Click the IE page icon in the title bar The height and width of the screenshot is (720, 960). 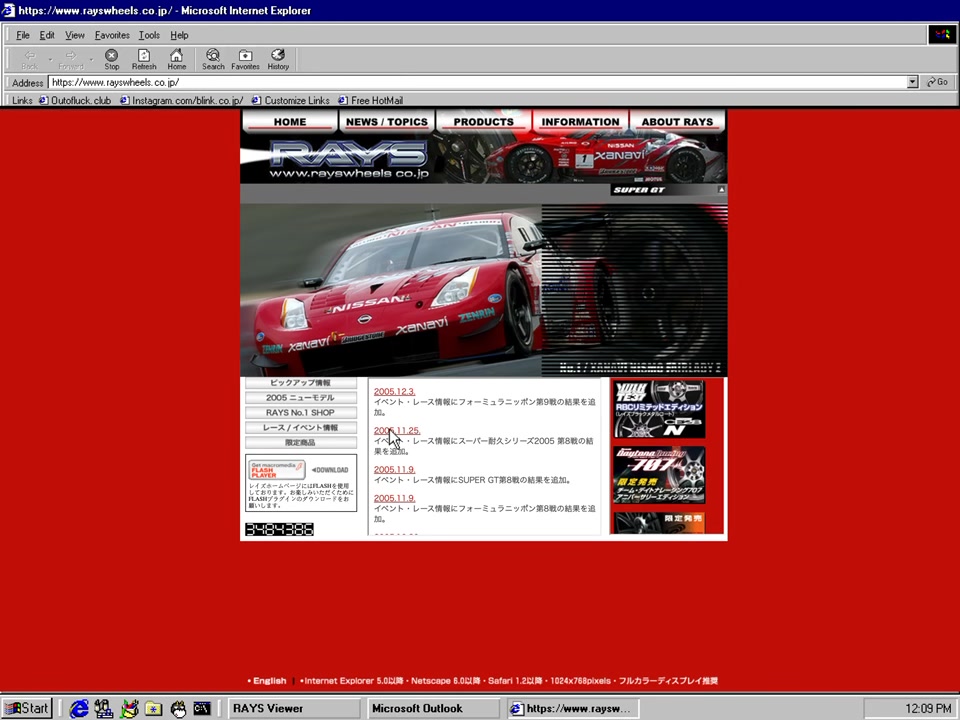point(9,10)
